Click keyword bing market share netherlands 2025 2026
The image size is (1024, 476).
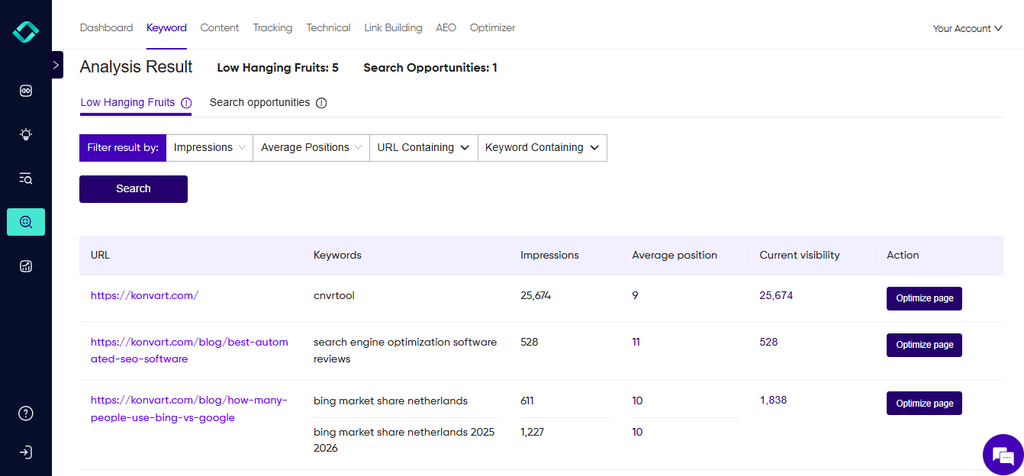(404, 440)
